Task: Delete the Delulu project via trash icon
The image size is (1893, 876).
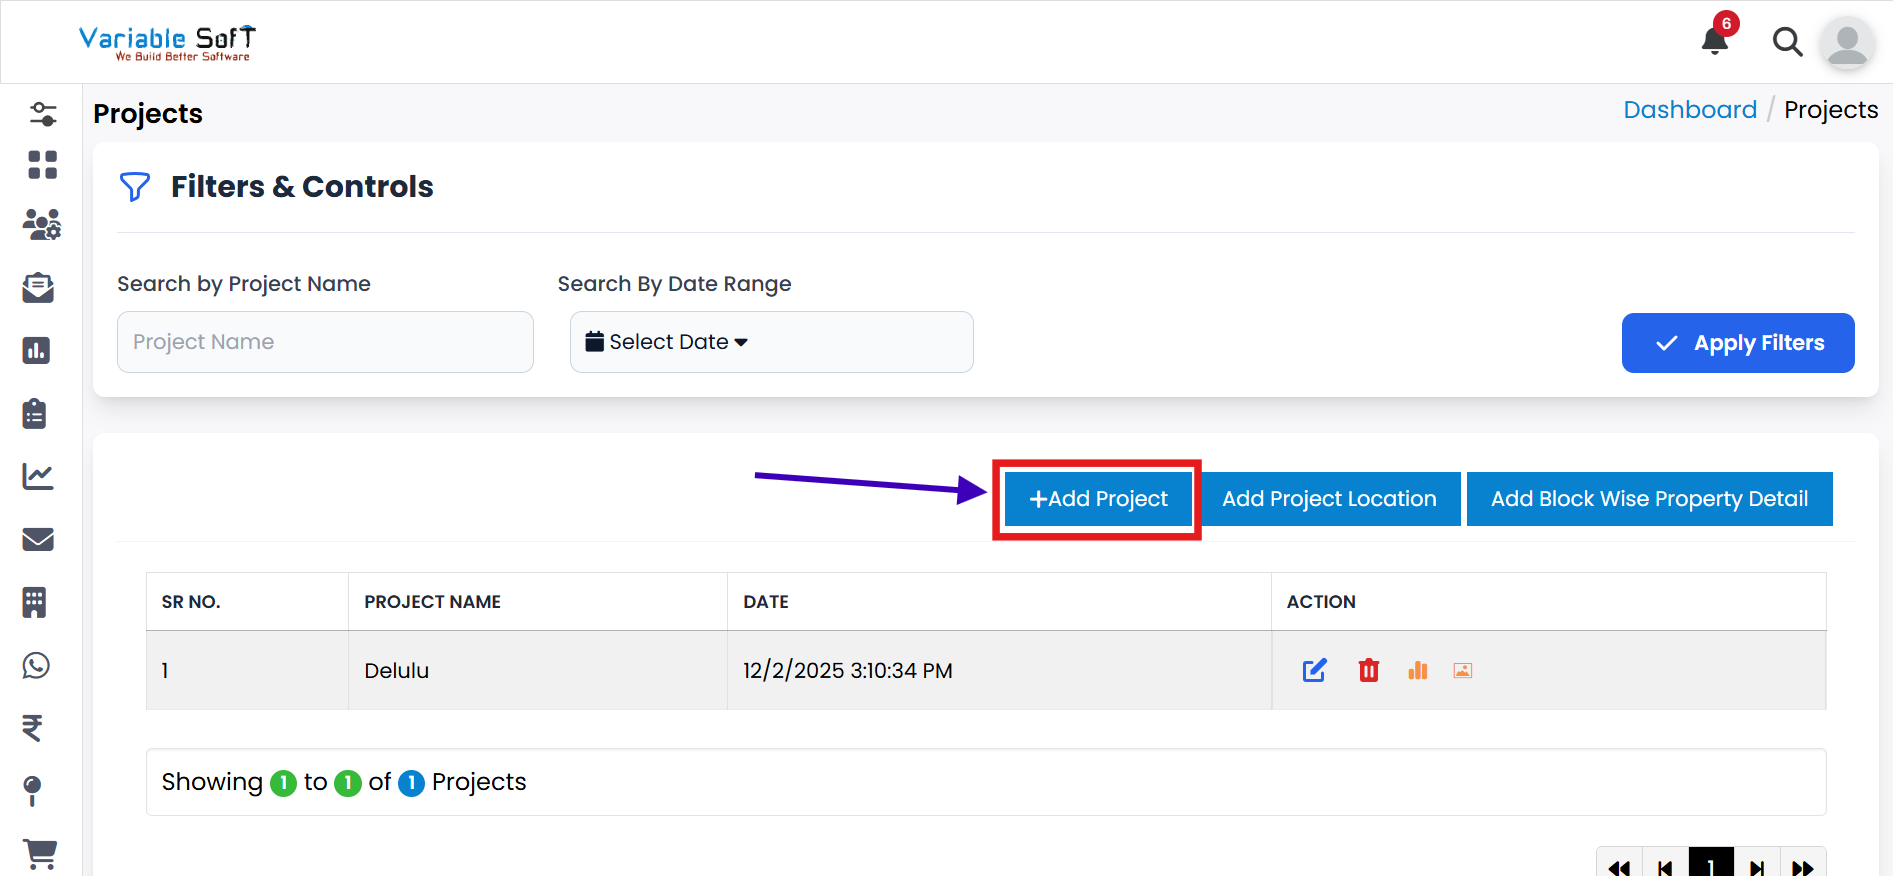Action: click(1368, 670)
